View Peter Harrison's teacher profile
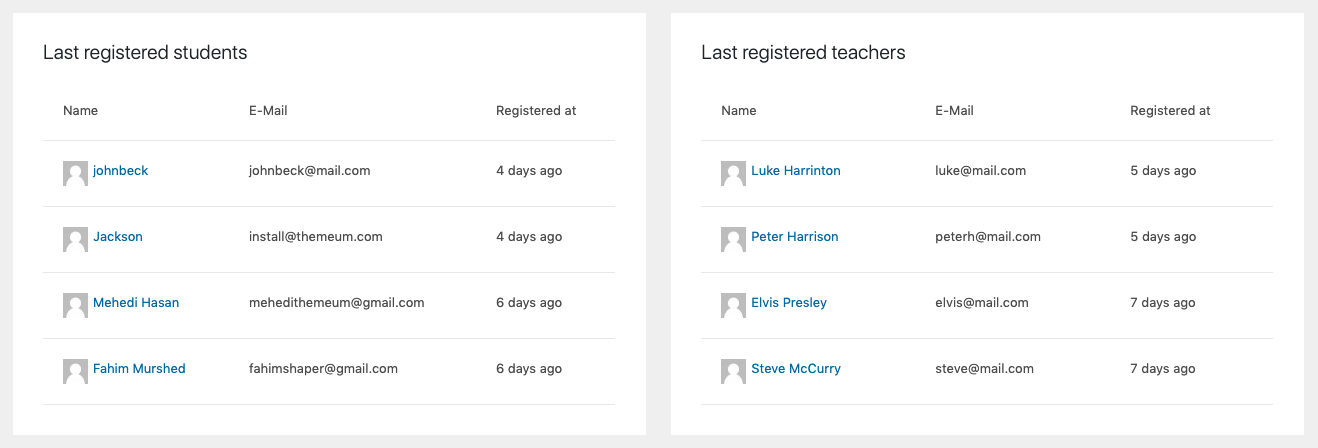The height and width of the screenshot is (448, 1318). 795,237
